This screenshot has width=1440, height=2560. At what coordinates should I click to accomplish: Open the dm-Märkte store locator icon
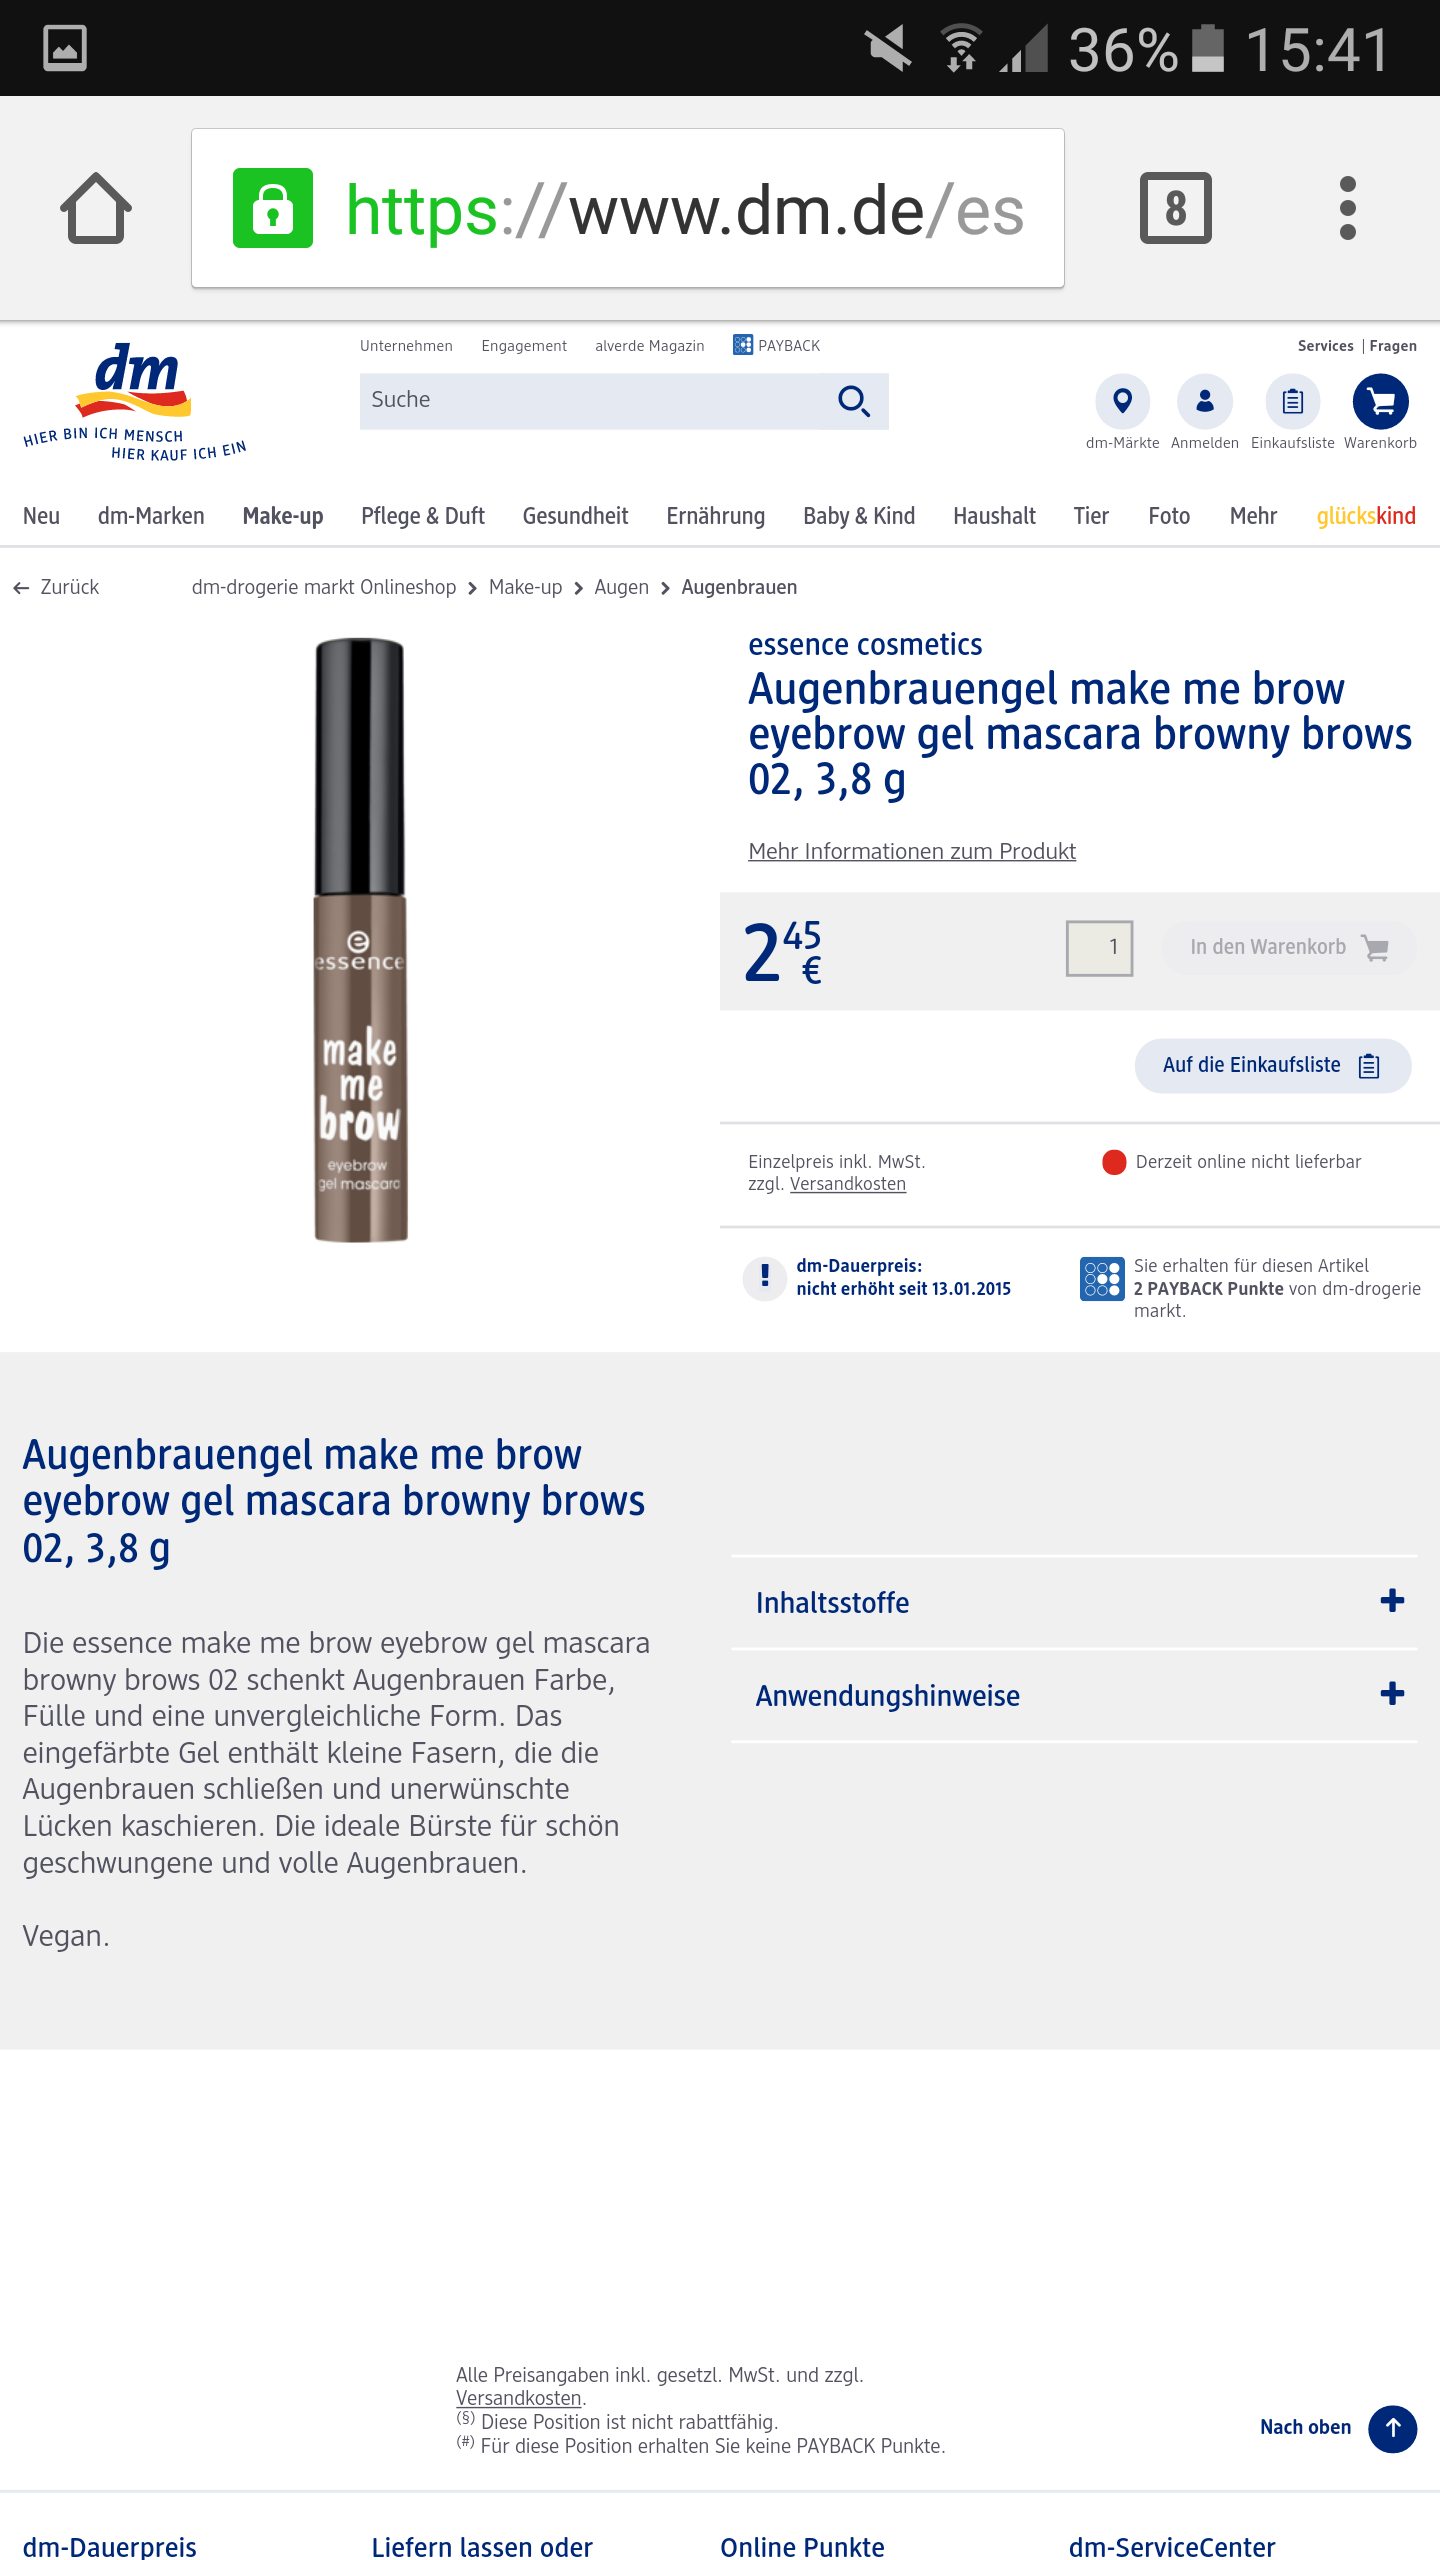pyautogui.click(x=1122, y=401)
